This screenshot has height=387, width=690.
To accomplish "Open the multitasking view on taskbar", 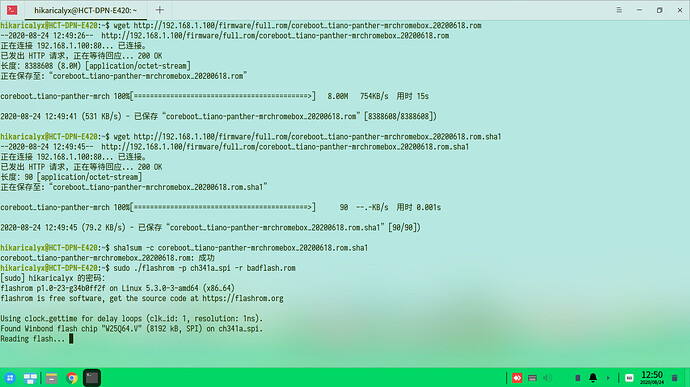I will (x=30, y=378).
